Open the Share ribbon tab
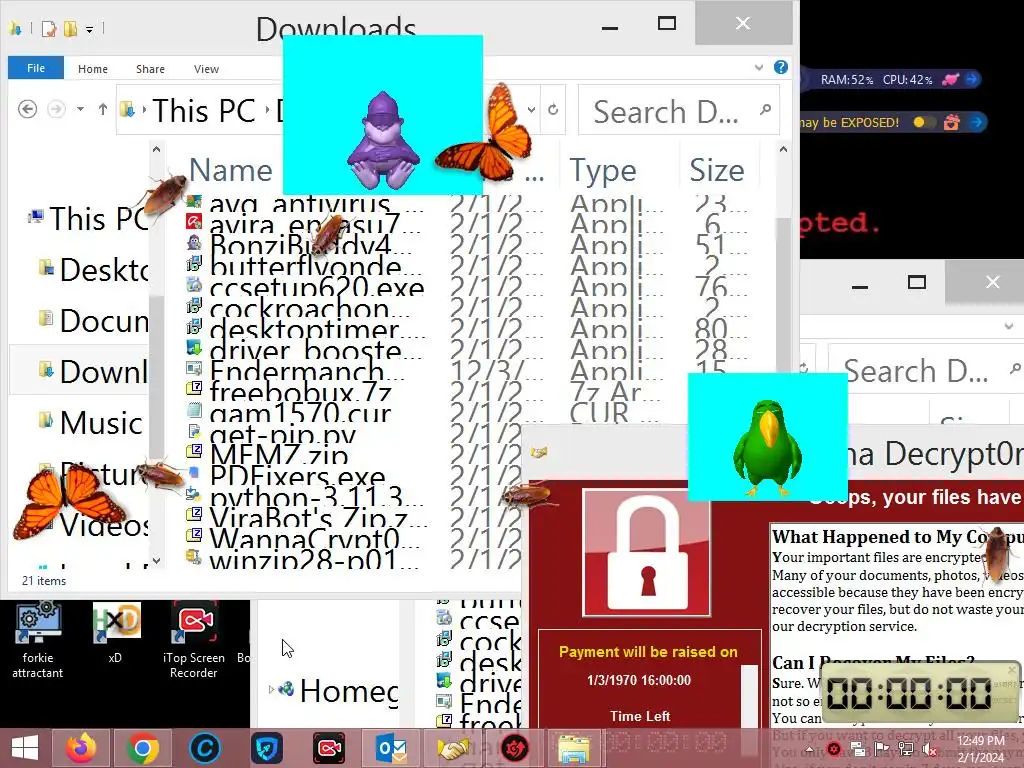 (150, 69)
